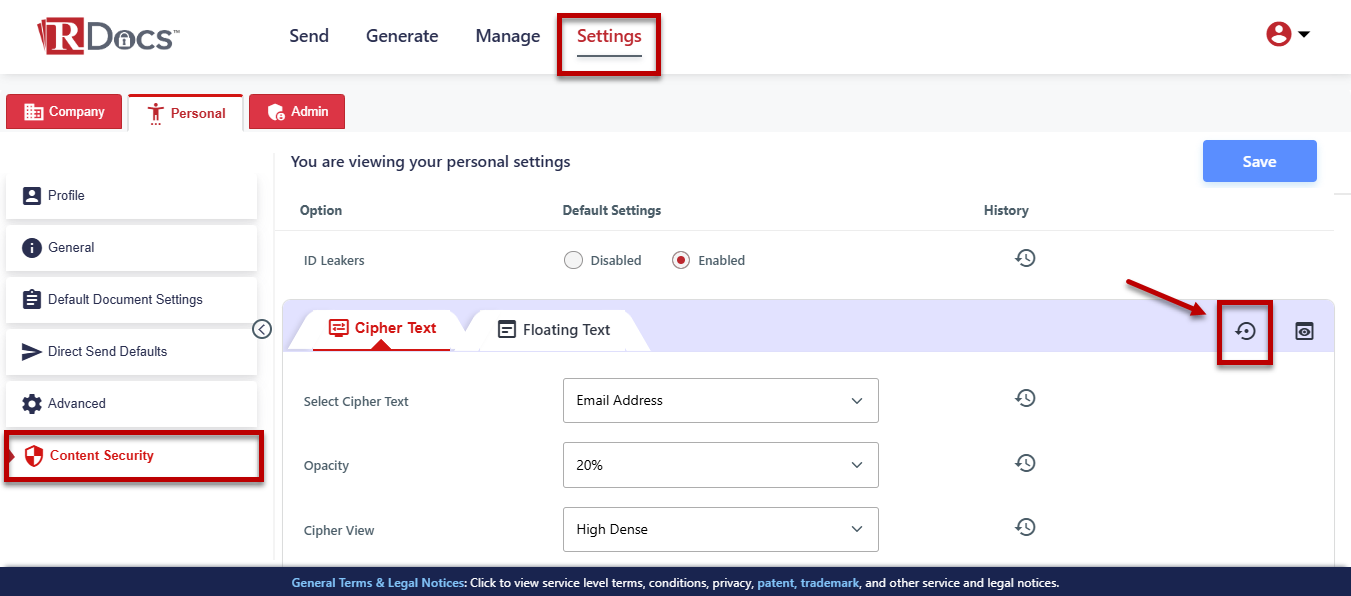Collapse the sidebar with the arrow button

point(262,329)
